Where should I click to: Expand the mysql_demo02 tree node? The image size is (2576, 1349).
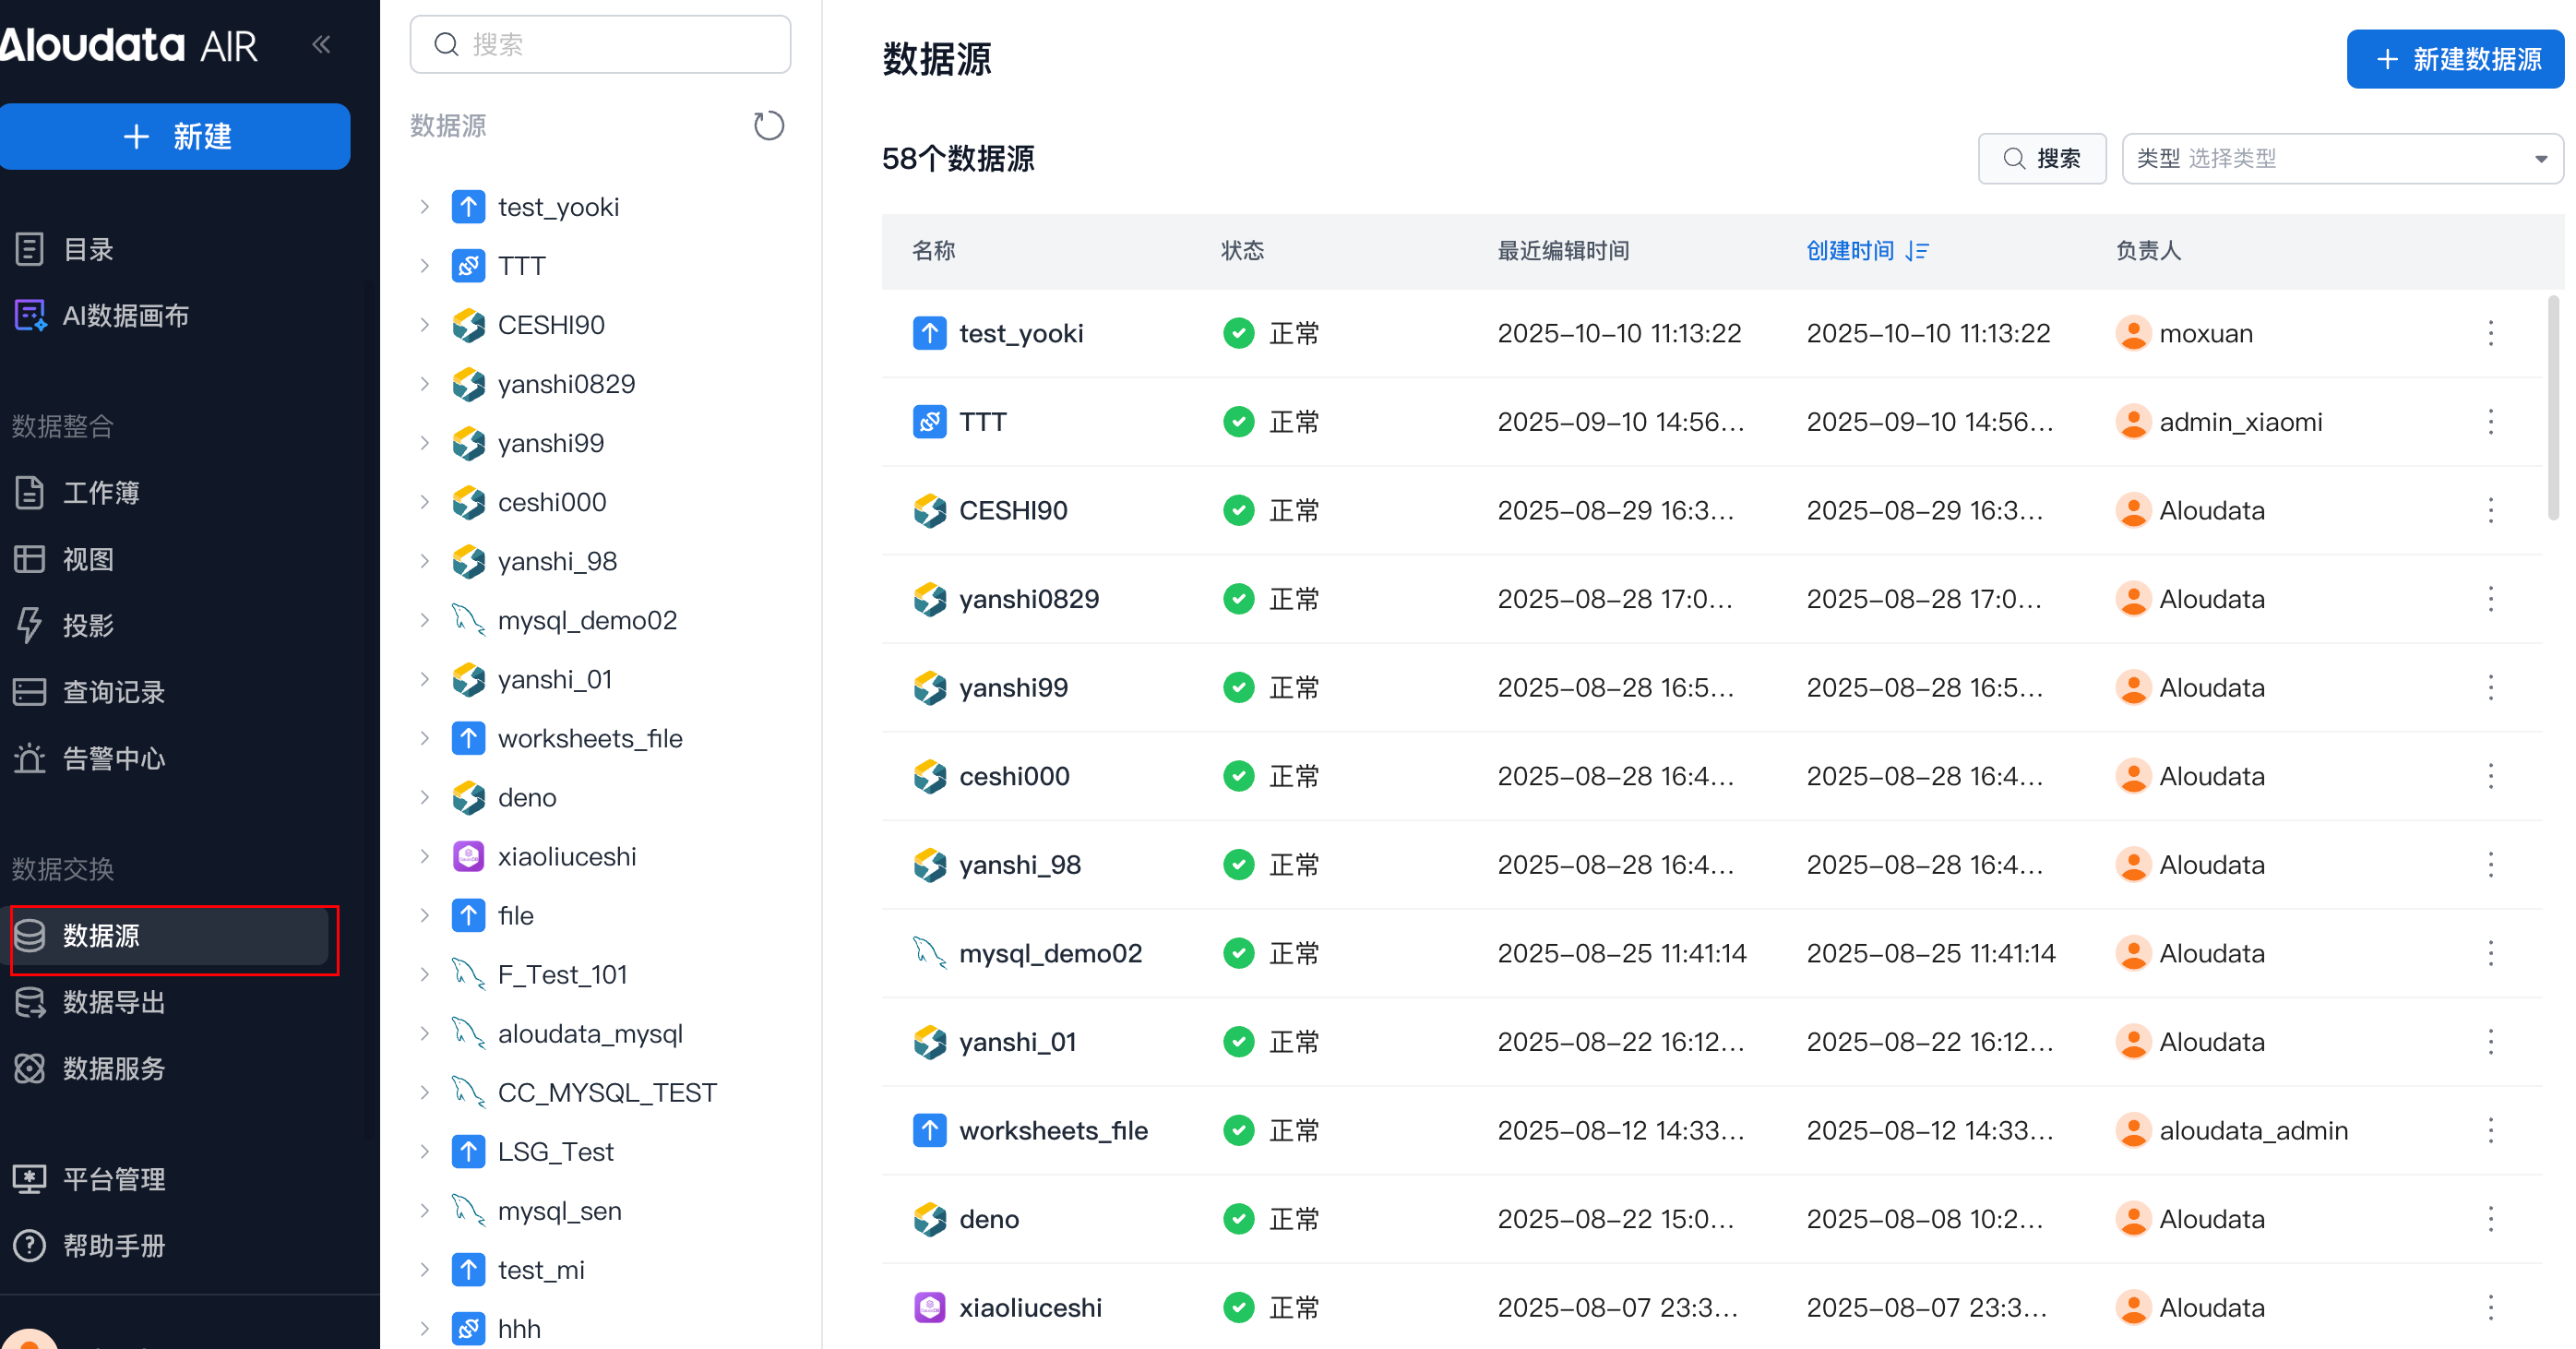(x=425, y=620)
